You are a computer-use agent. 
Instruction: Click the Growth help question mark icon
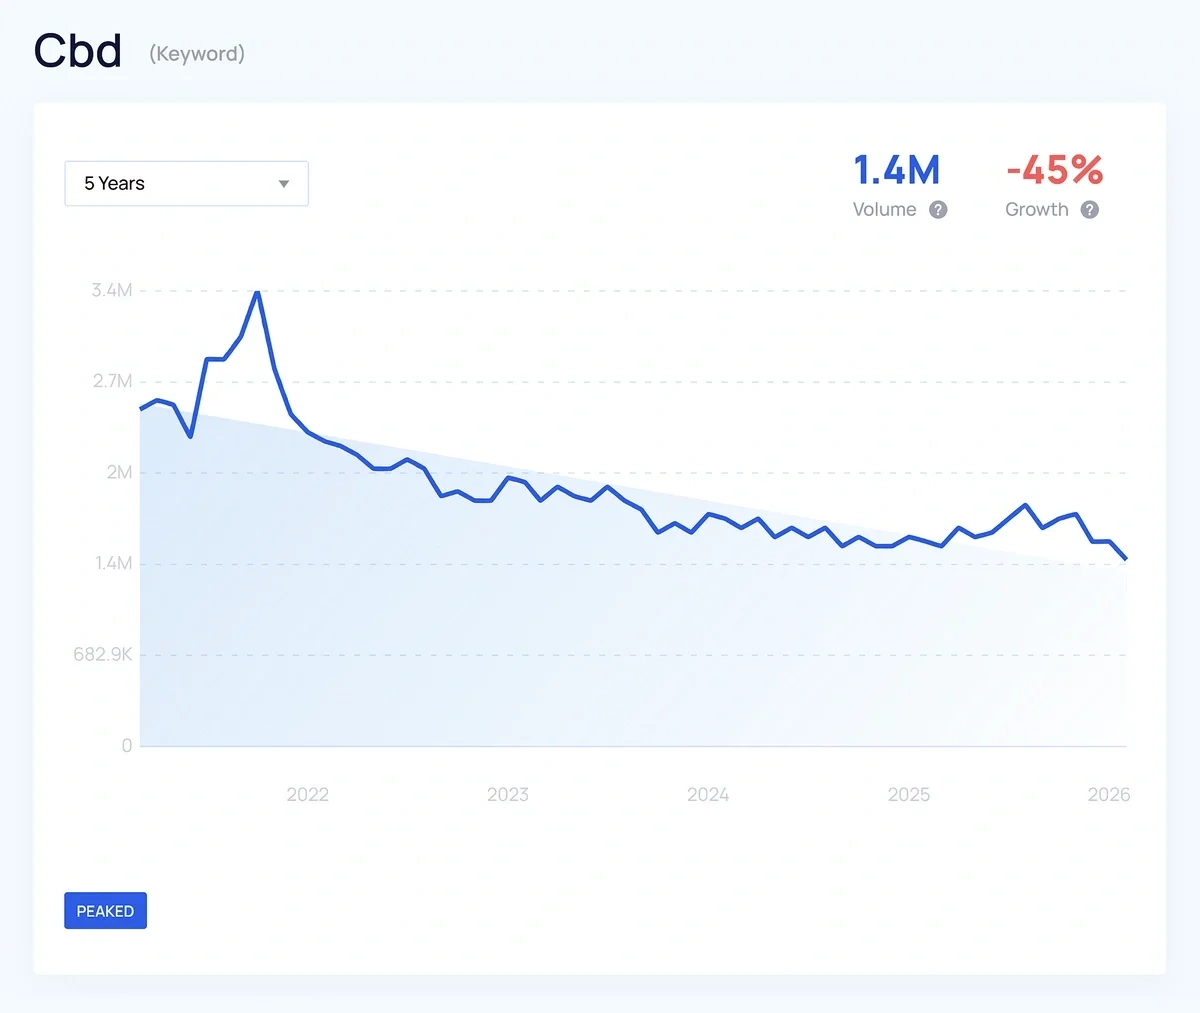click(1089, 210)
